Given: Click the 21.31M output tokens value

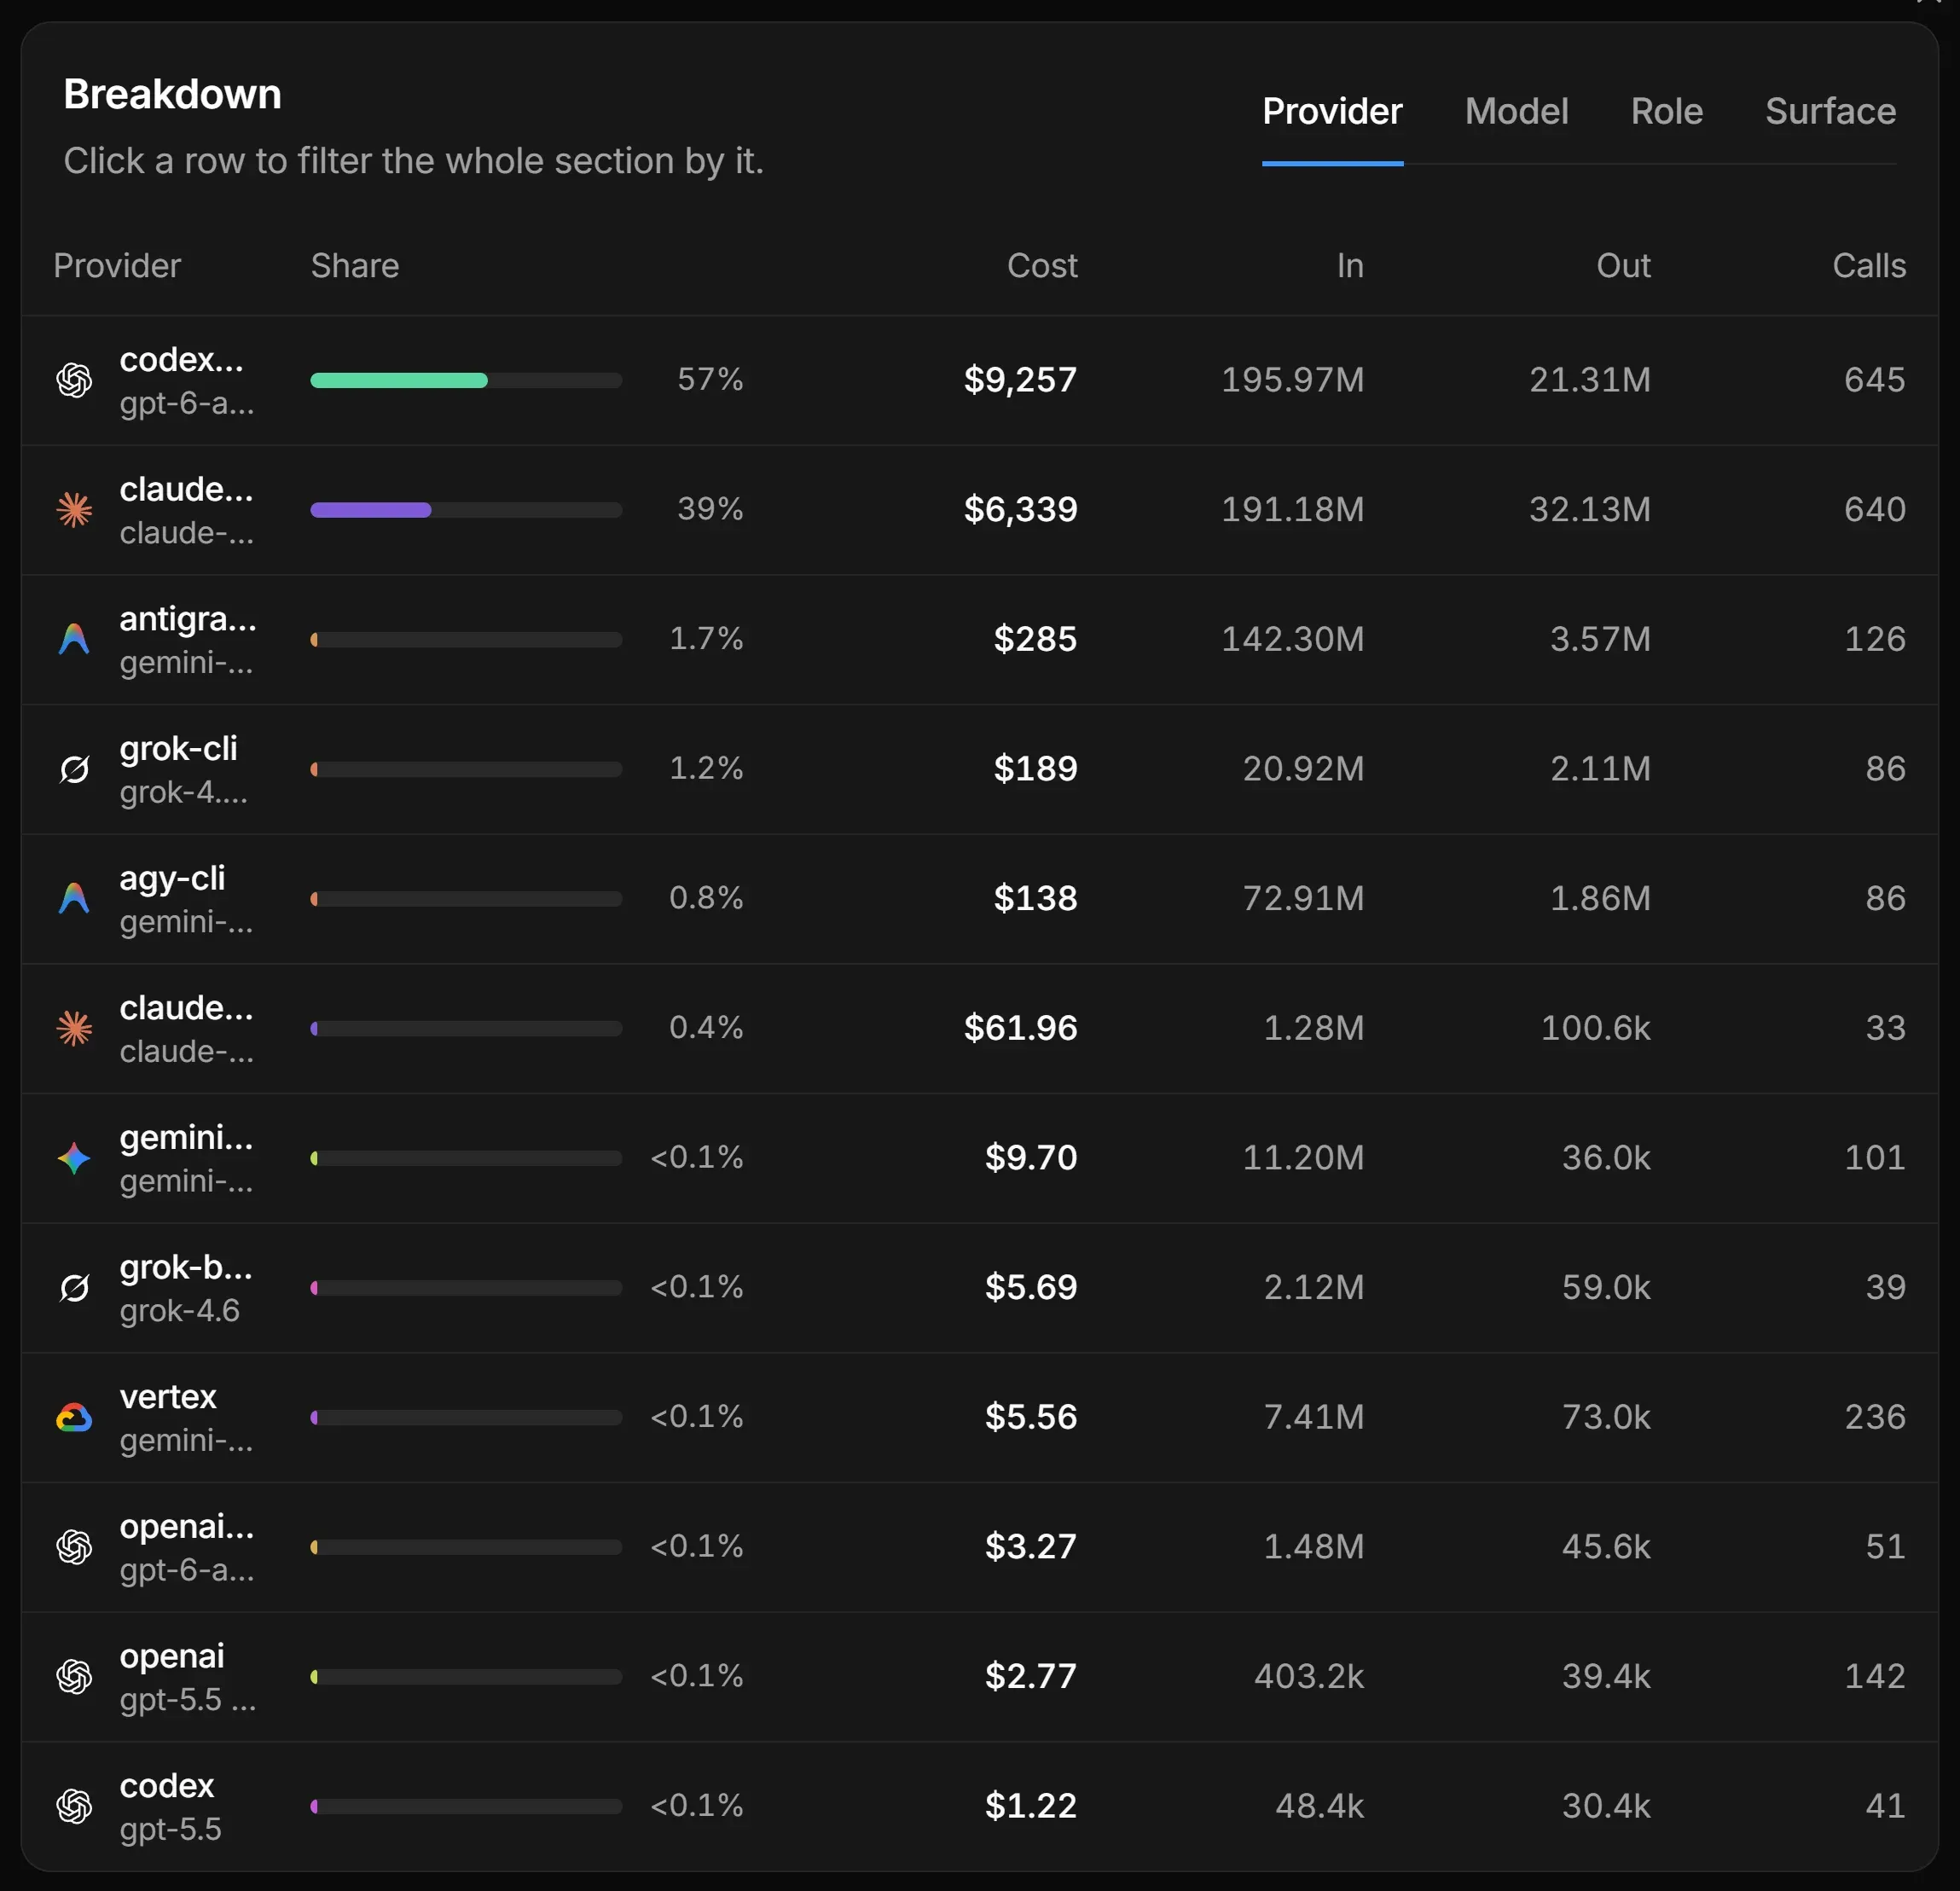Looking at the screenshot, I should 1590,380.
